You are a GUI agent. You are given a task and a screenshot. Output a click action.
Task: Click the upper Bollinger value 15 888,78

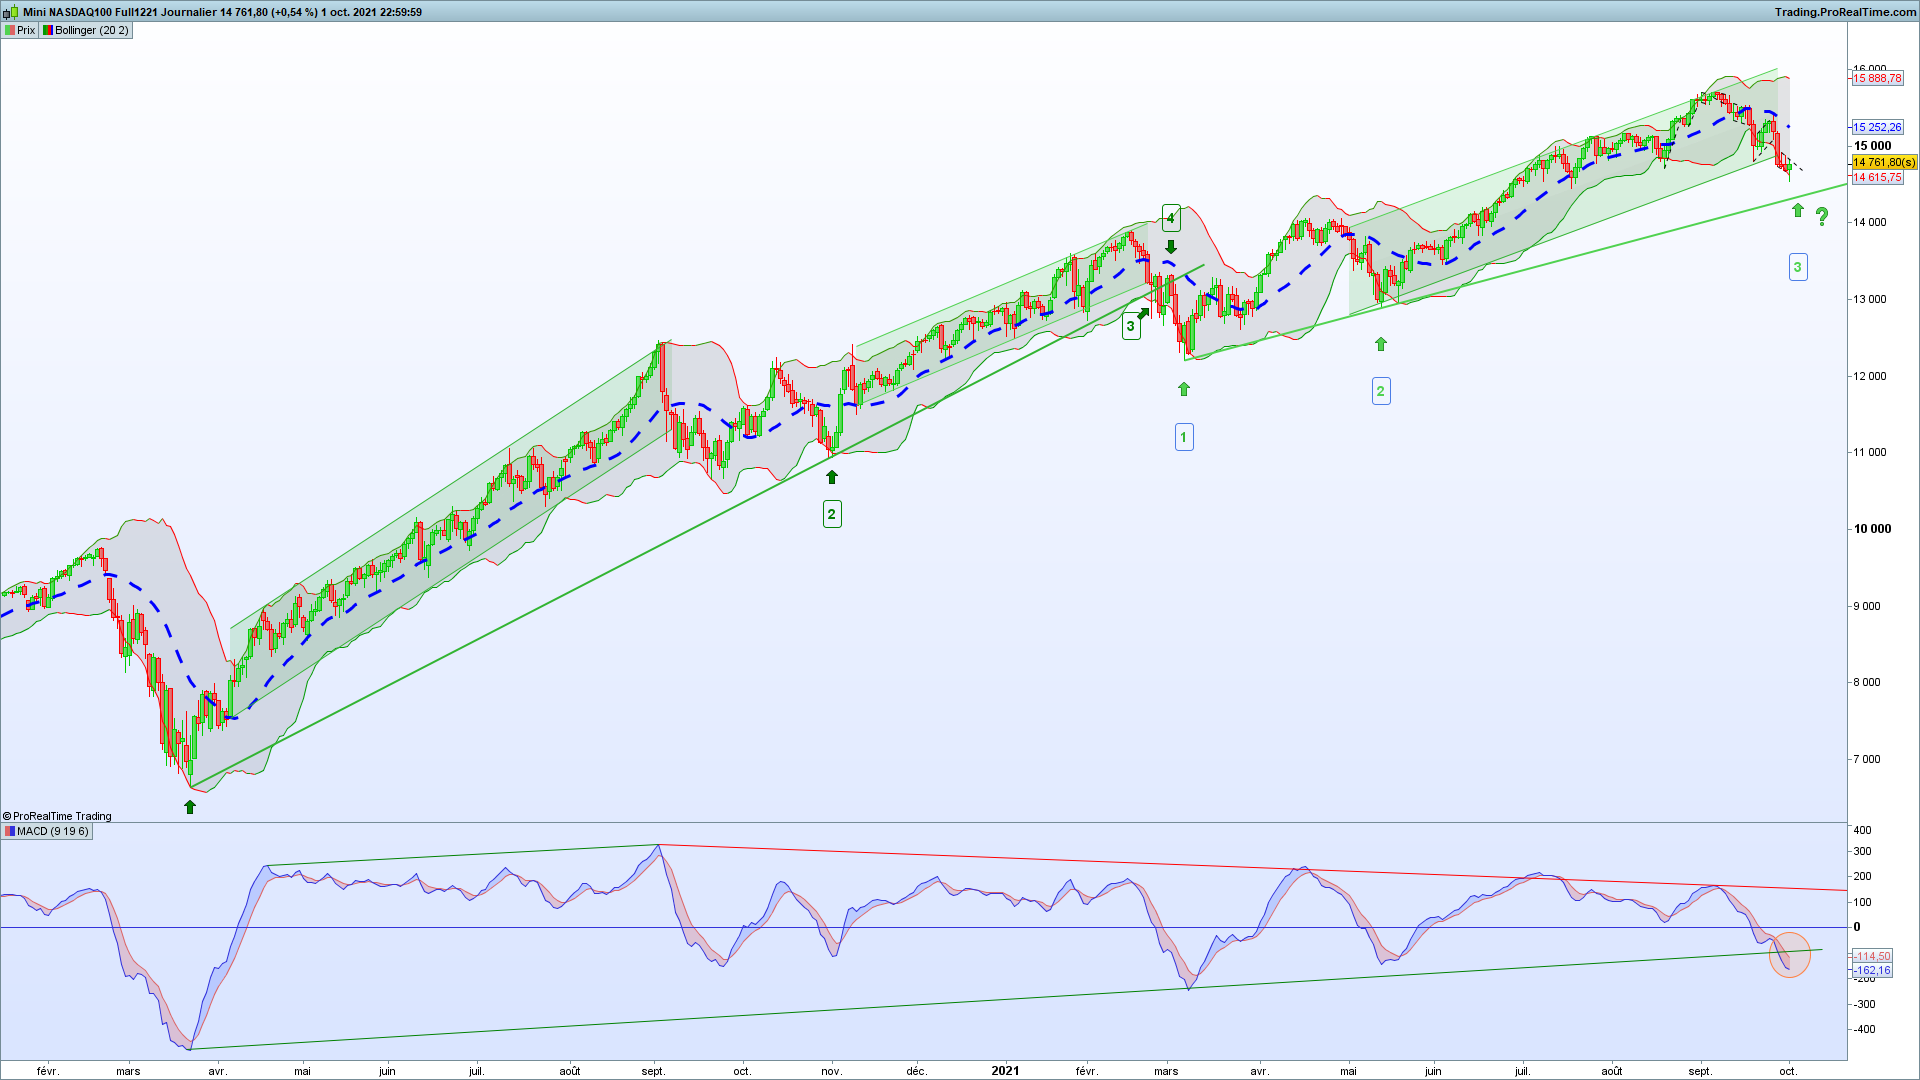tap(1877, 78)
